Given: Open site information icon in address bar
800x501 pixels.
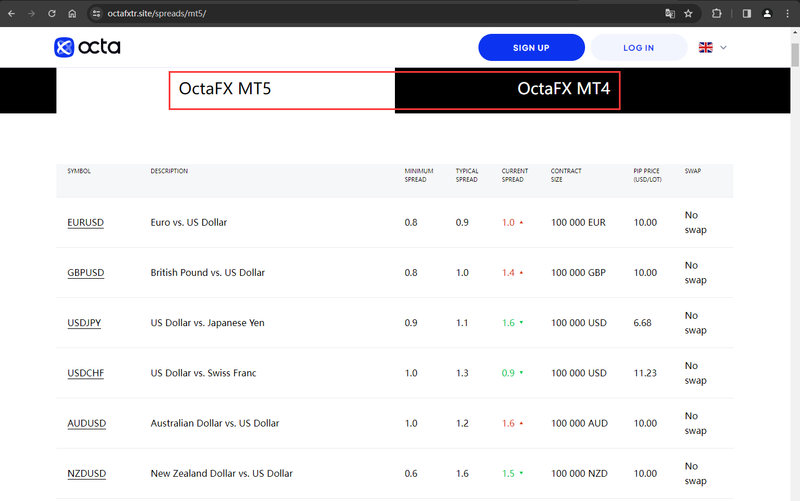Looking at the screenshot, I should [96, 14].
